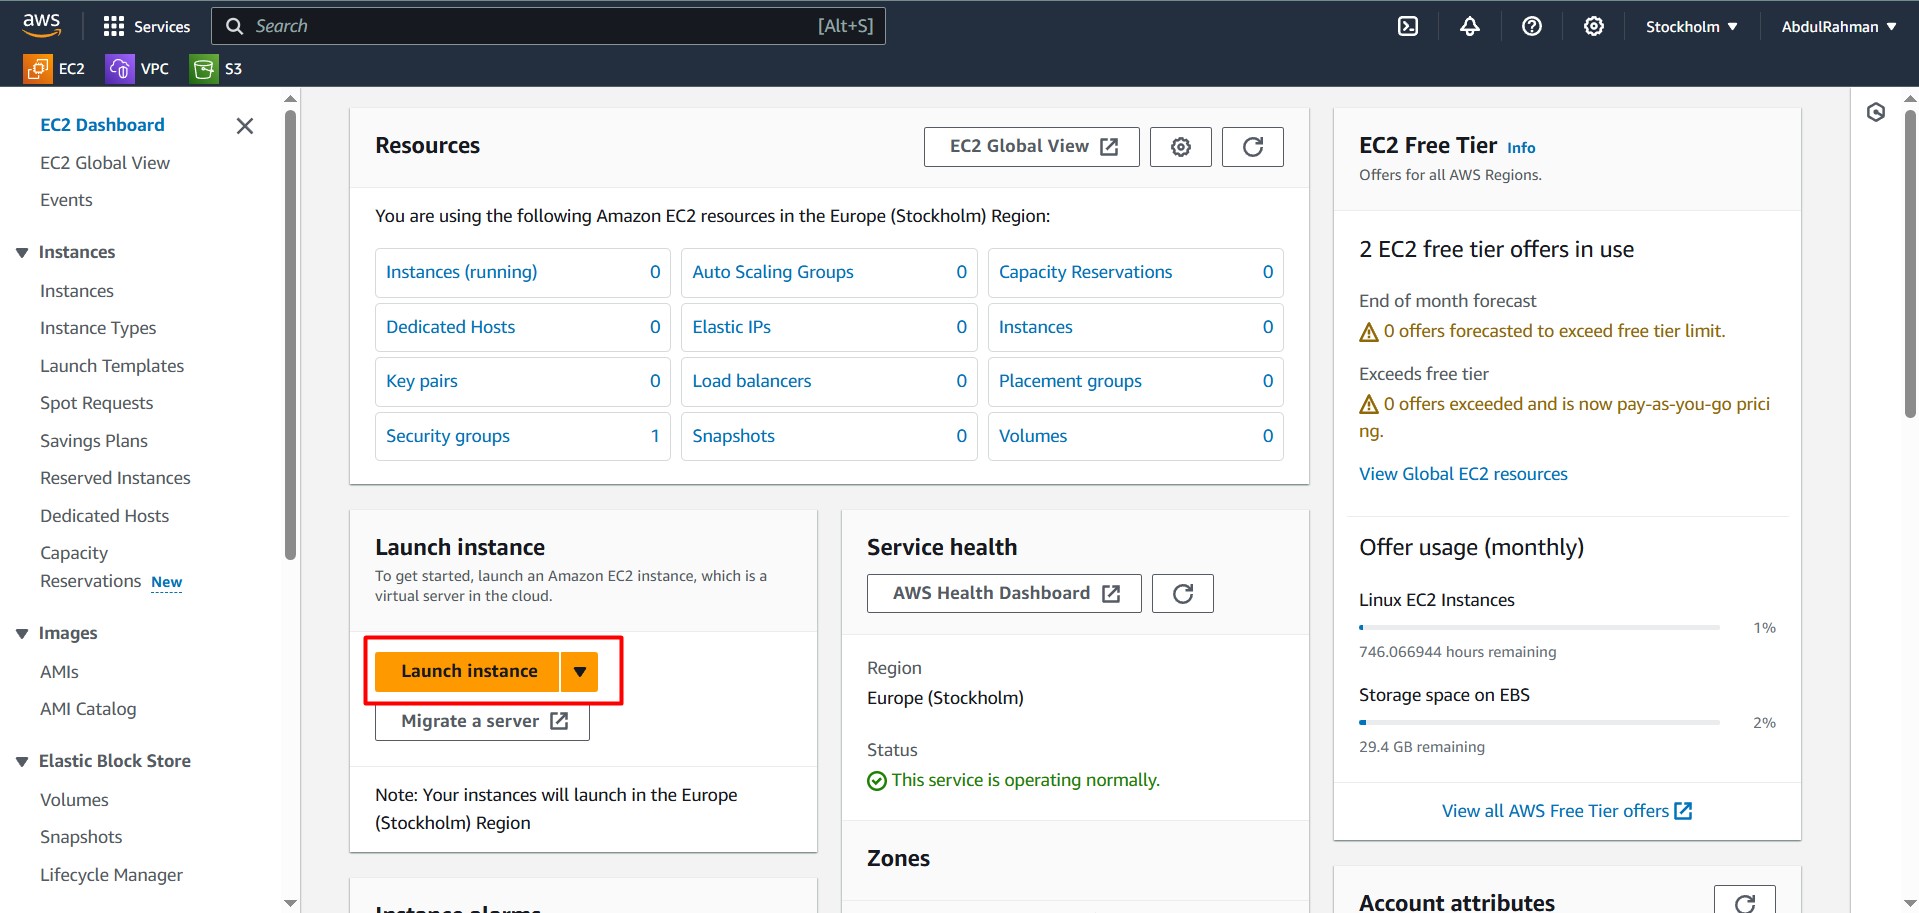Open Spot Requests in sidebar
The width and height of the screenshot is (1919, 913).
[97, 403]
